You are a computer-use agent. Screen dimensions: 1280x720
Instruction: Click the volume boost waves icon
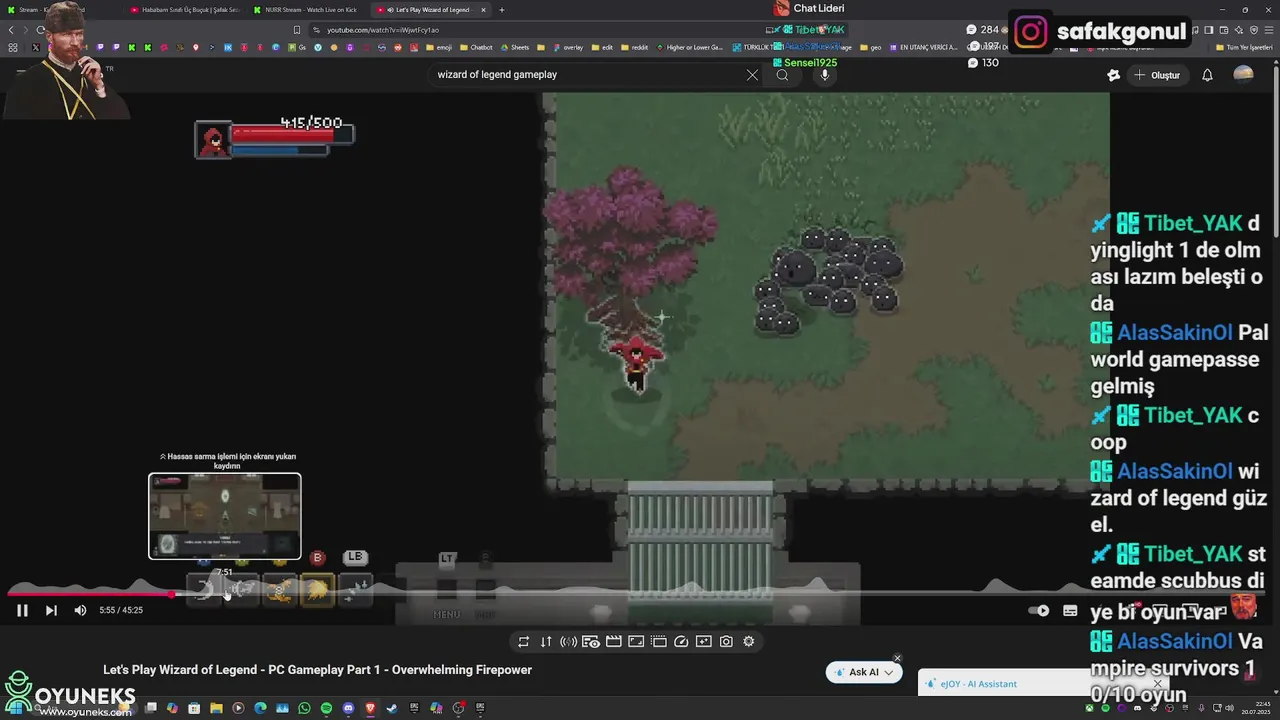pos(568,642)
